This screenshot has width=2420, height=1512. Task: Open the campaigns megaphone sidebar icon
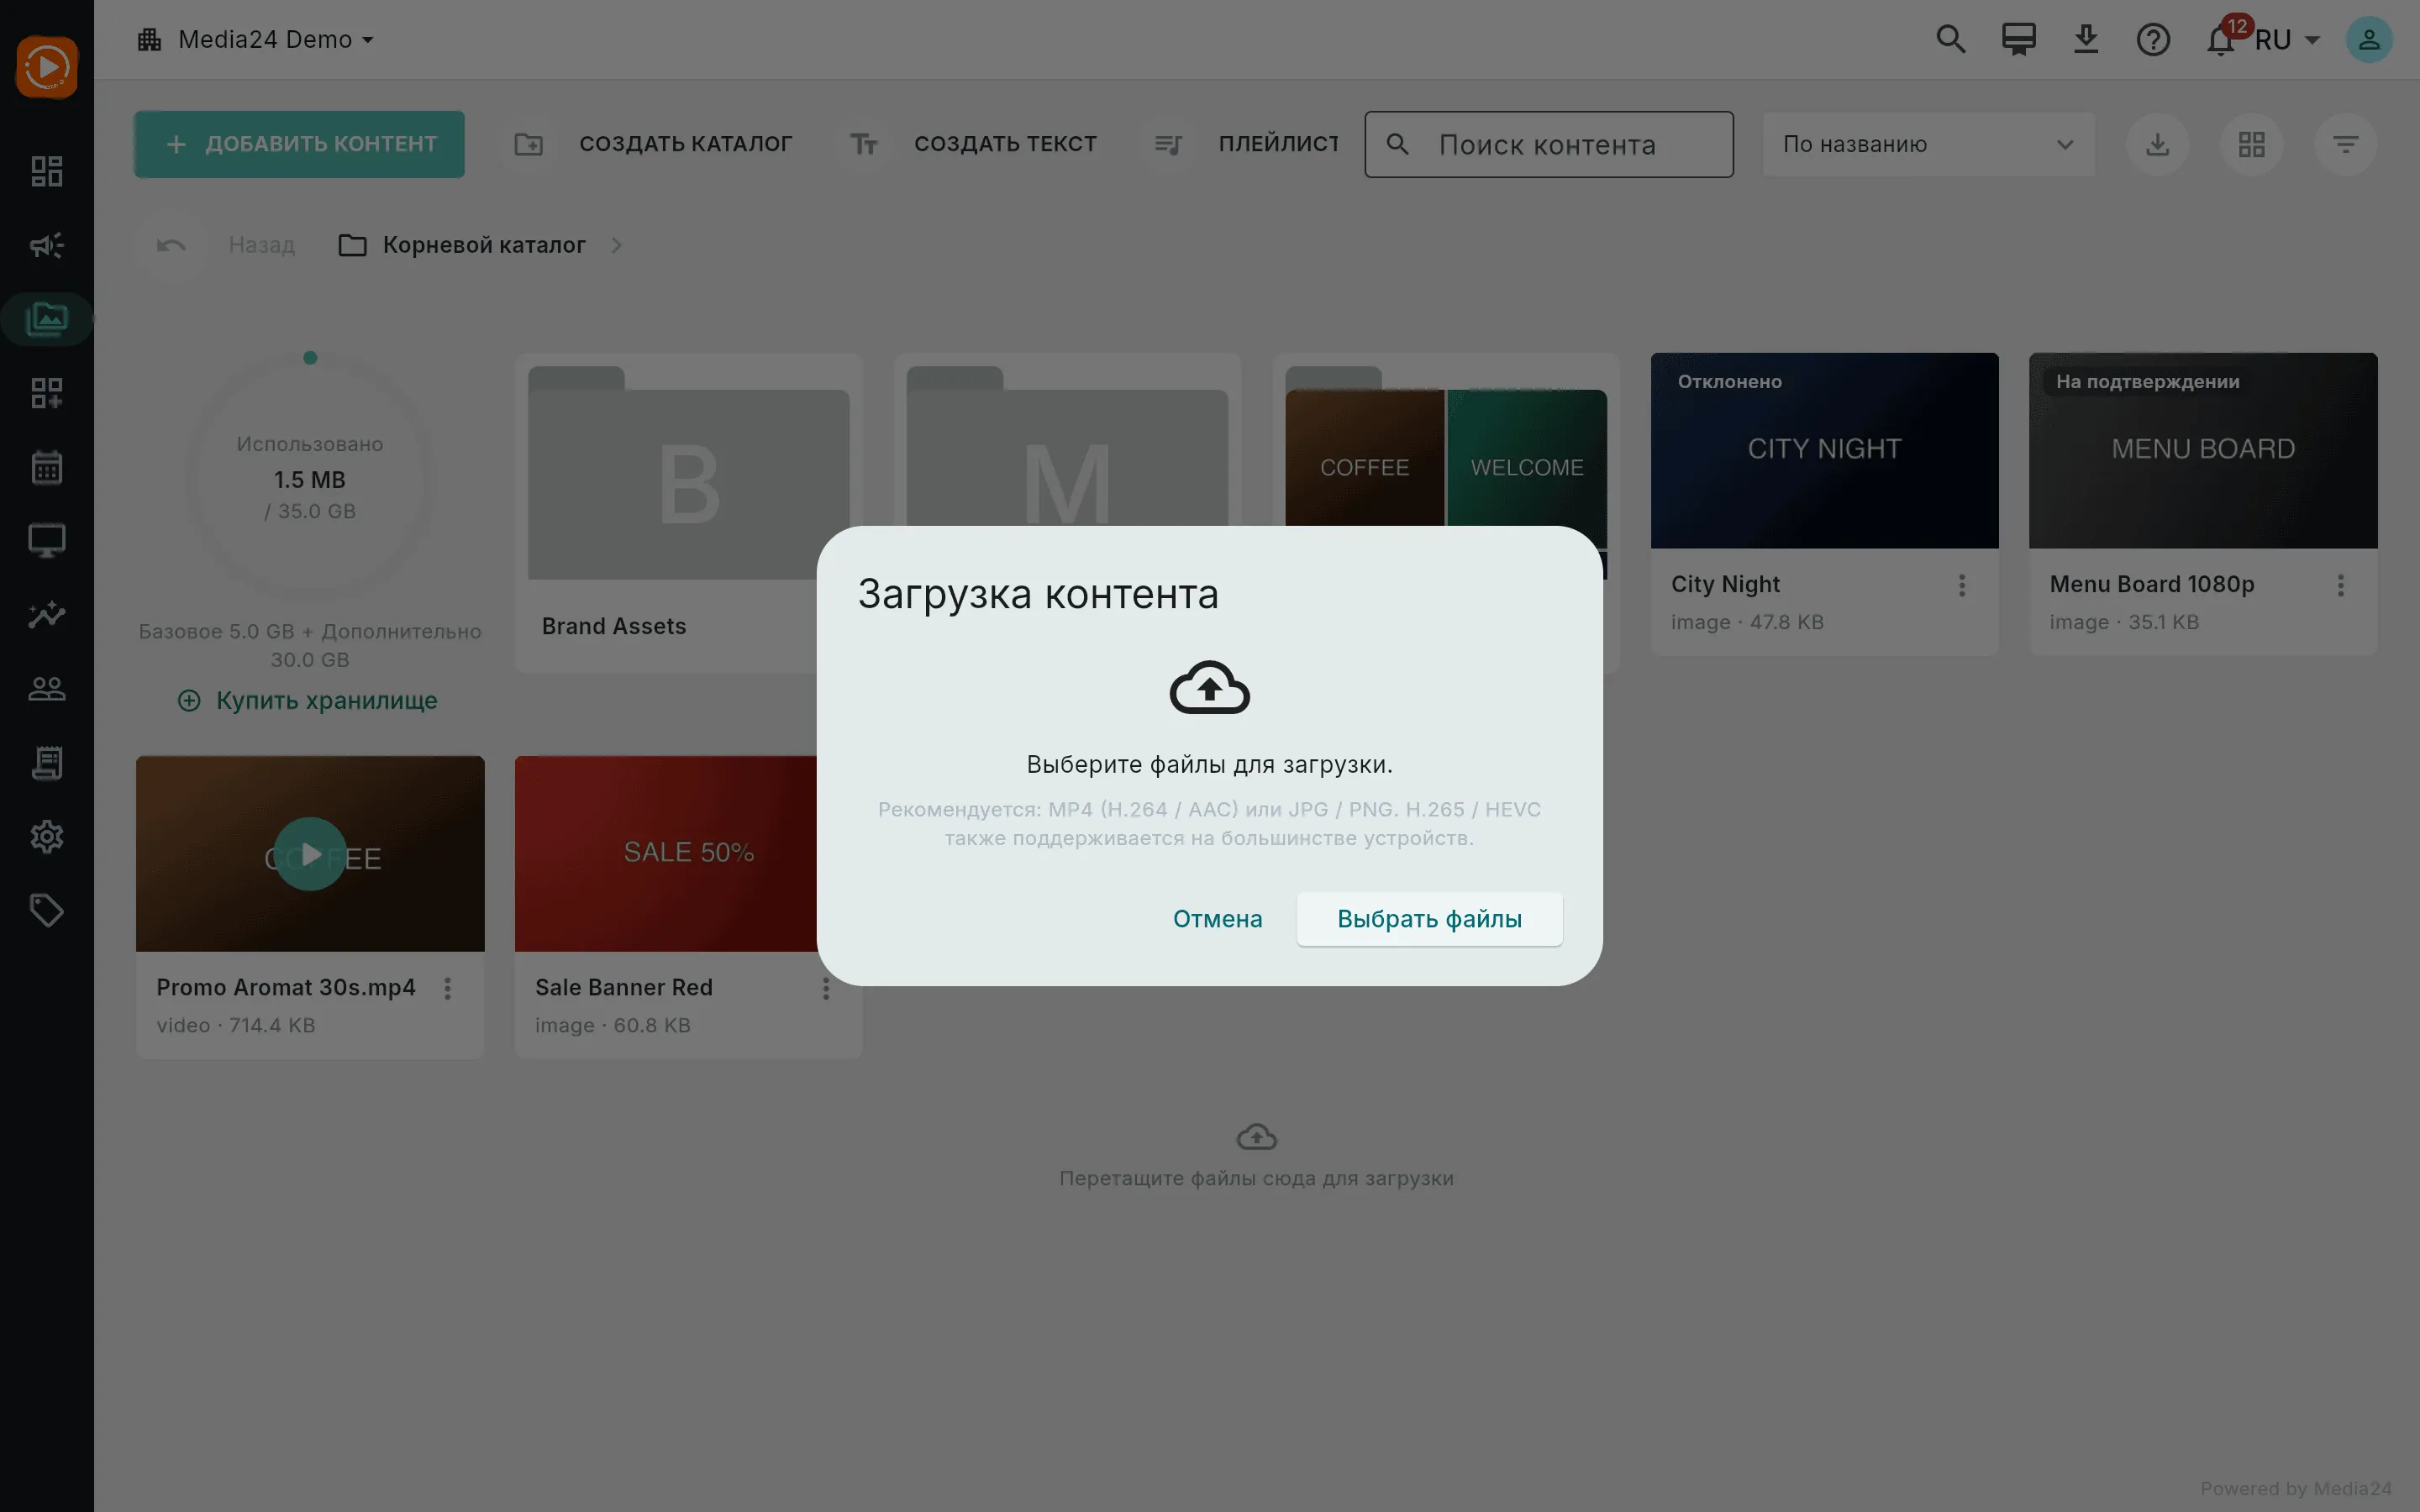(x=47, y=245)
